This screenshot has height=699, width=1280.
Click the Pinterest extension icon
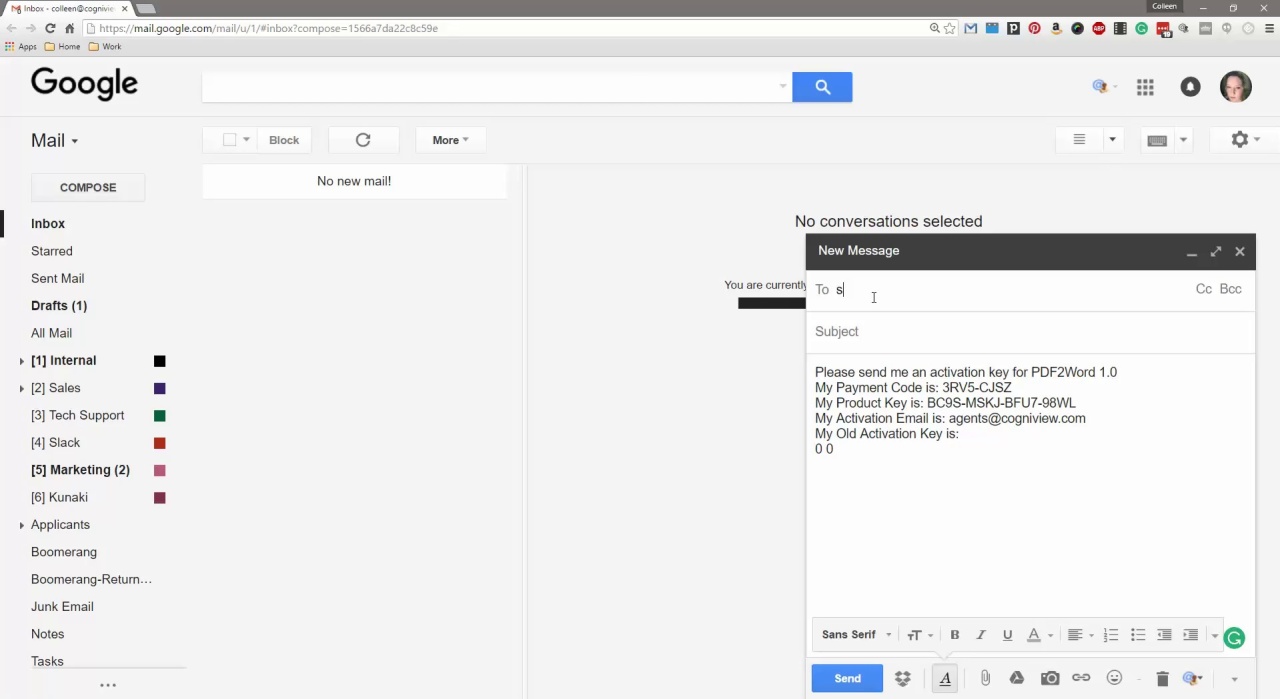[1034, 28]
